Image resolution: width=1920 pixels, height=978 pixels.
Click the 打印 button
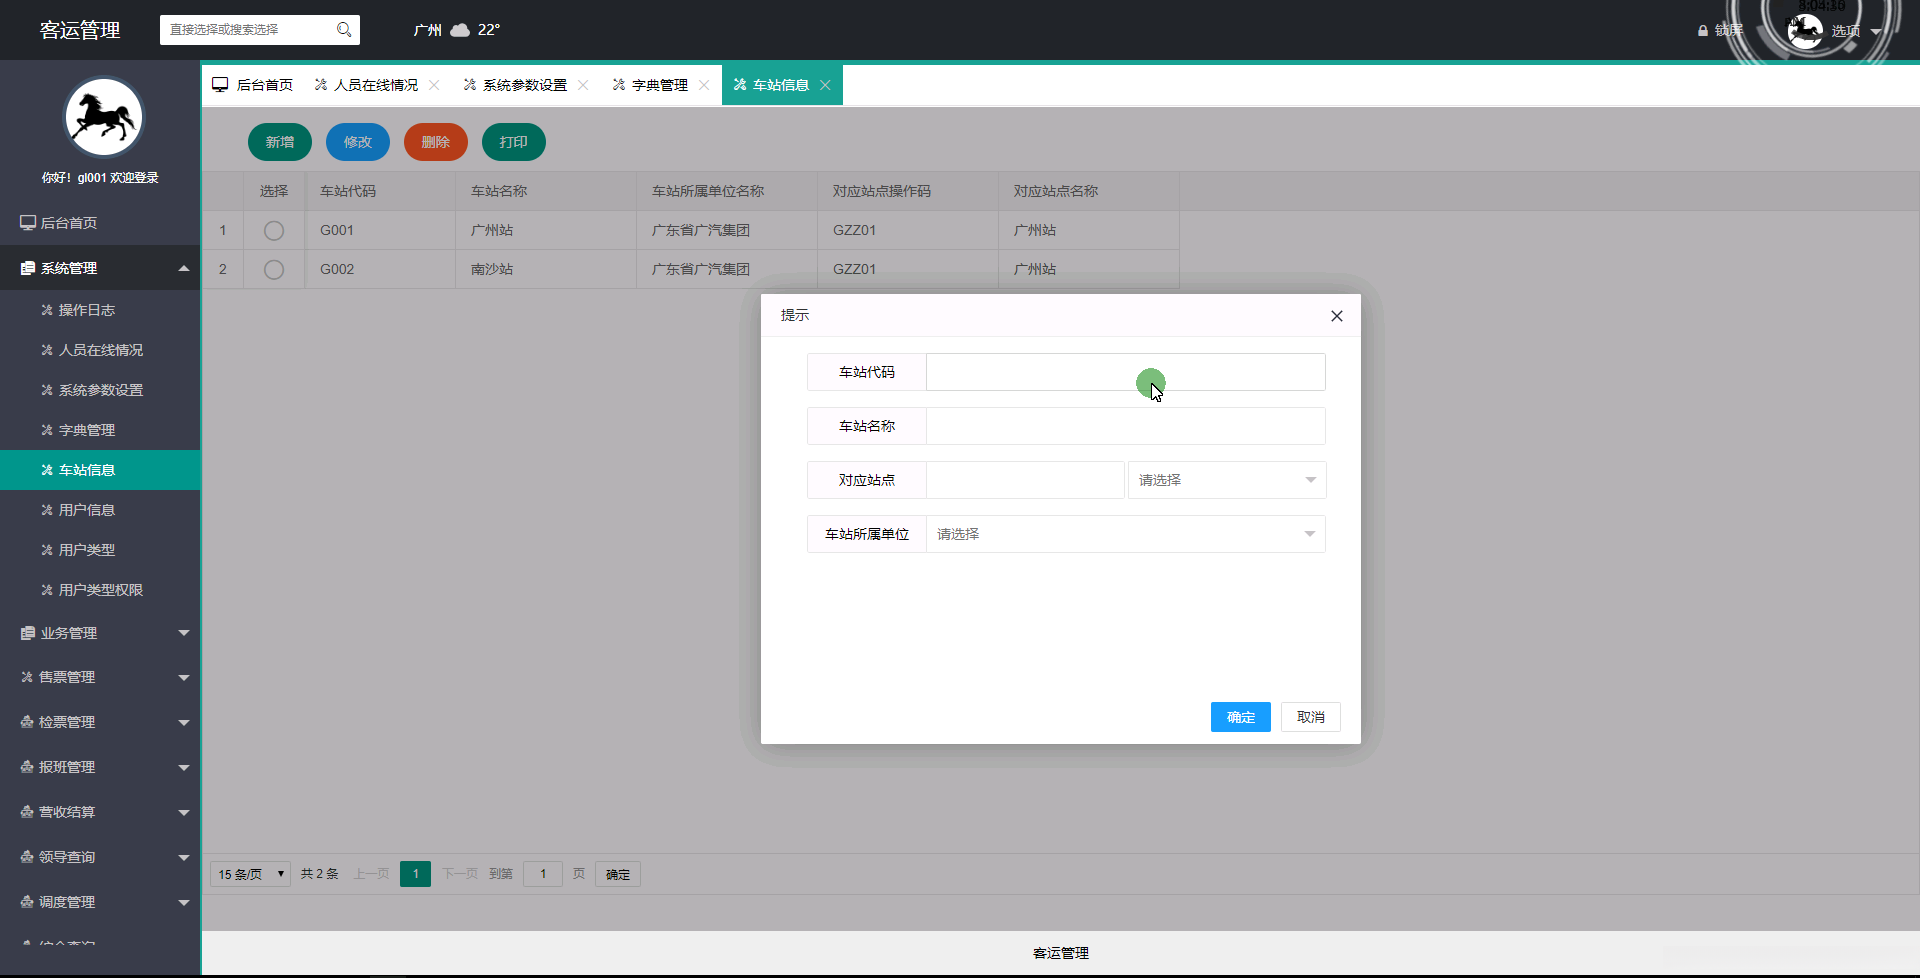(x=514, y=142)
